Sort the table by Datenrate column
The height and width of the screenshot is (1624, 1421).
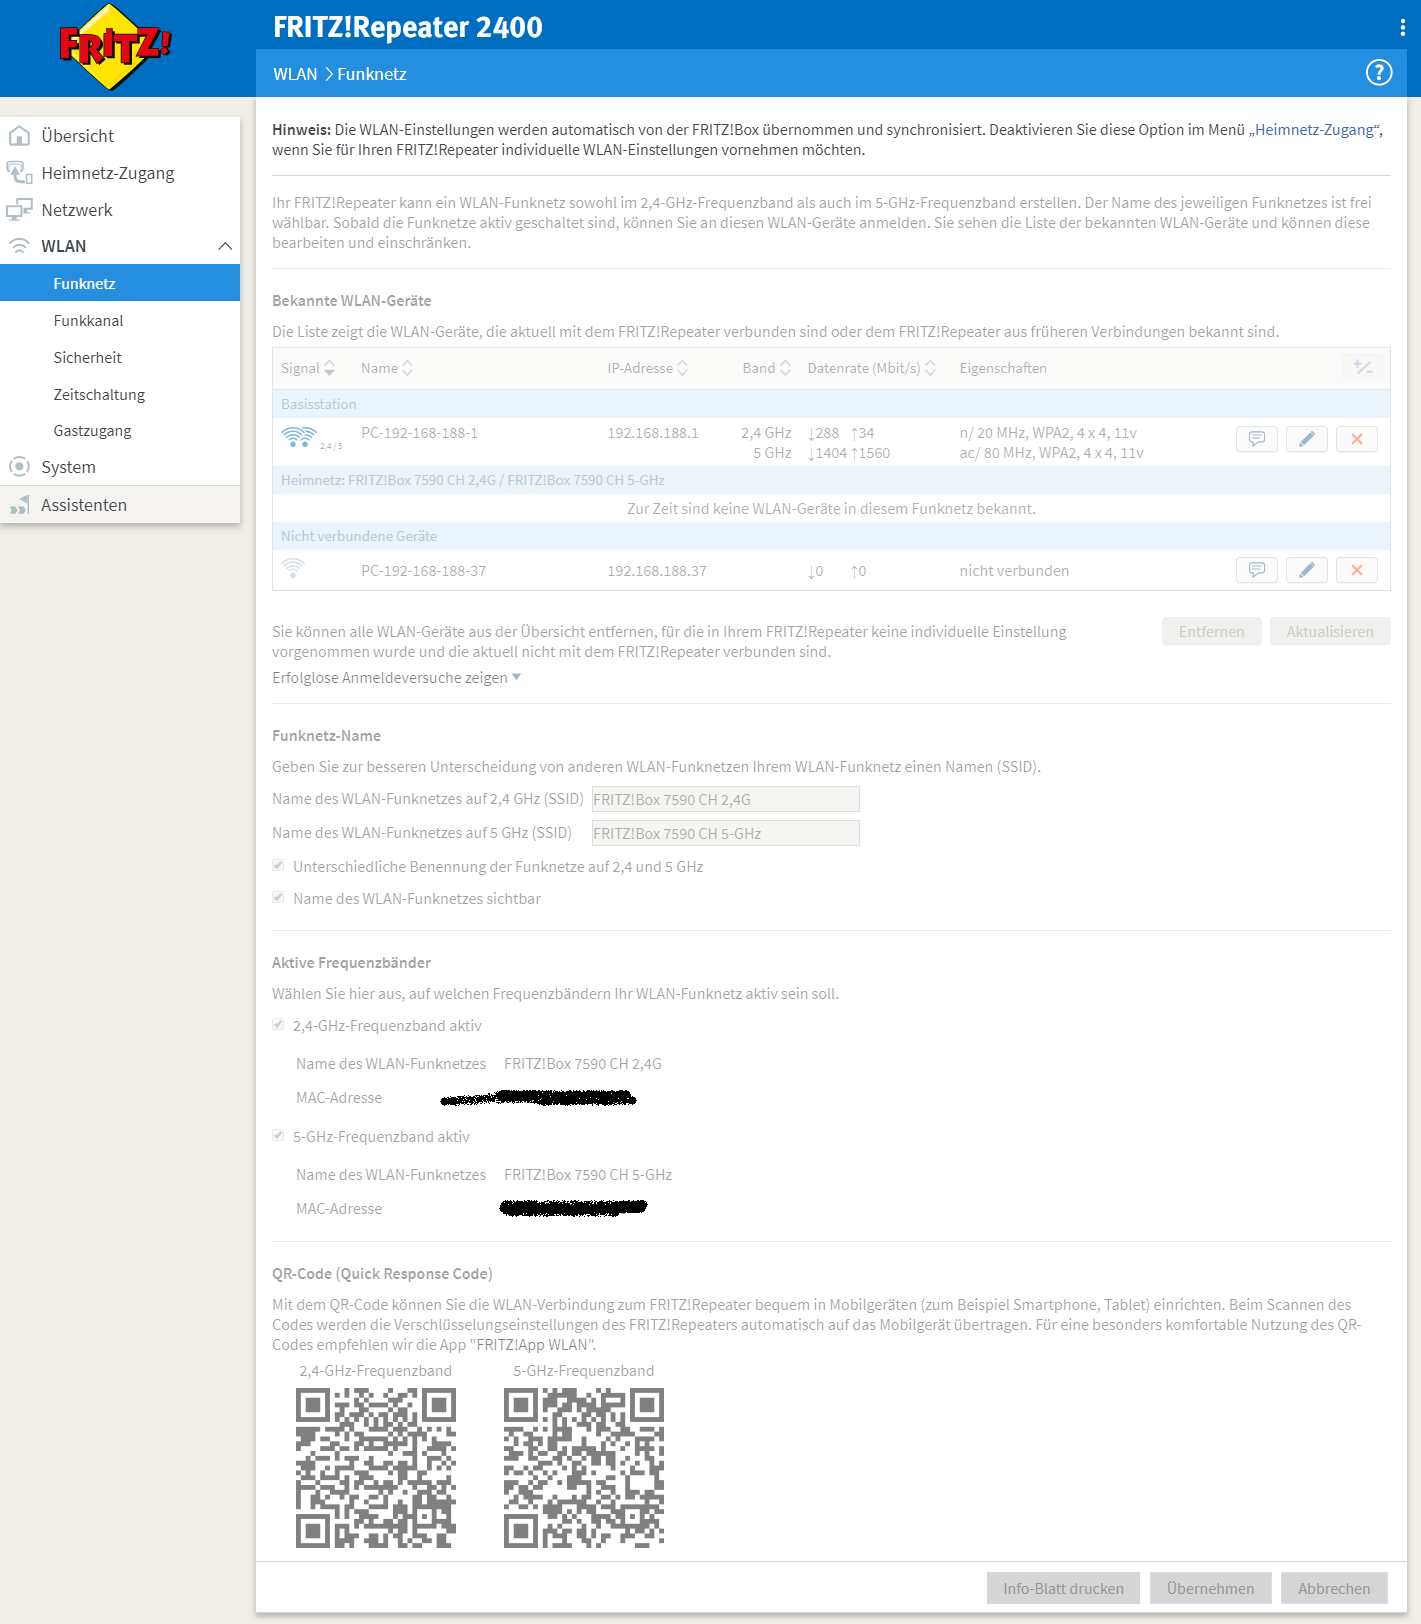[x=872, y=368]
